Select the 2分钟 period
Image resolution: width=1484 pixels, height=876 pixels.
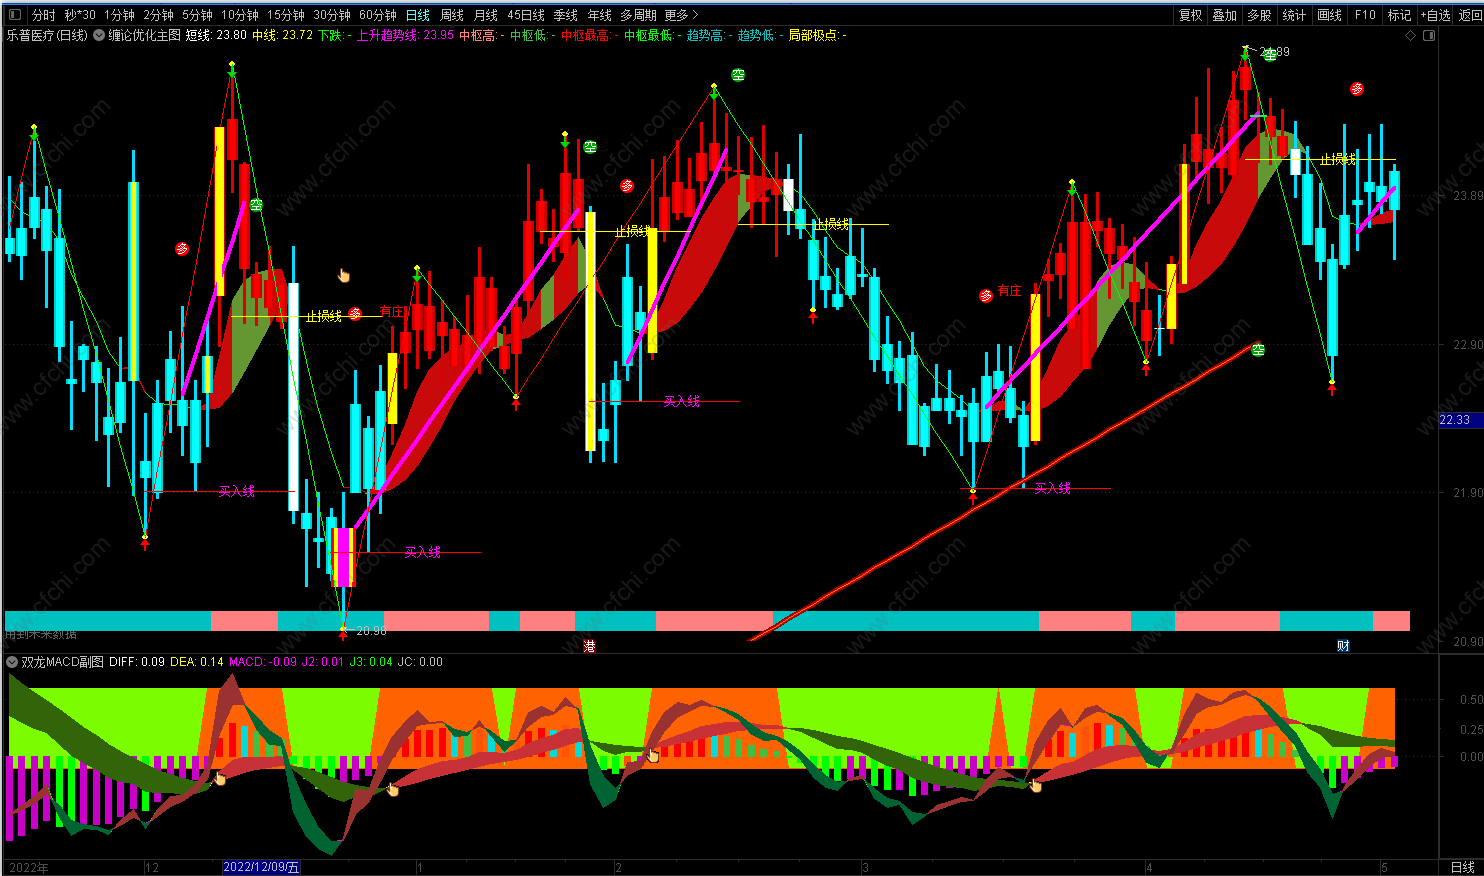pyautogui.click(x=158, y=15)
